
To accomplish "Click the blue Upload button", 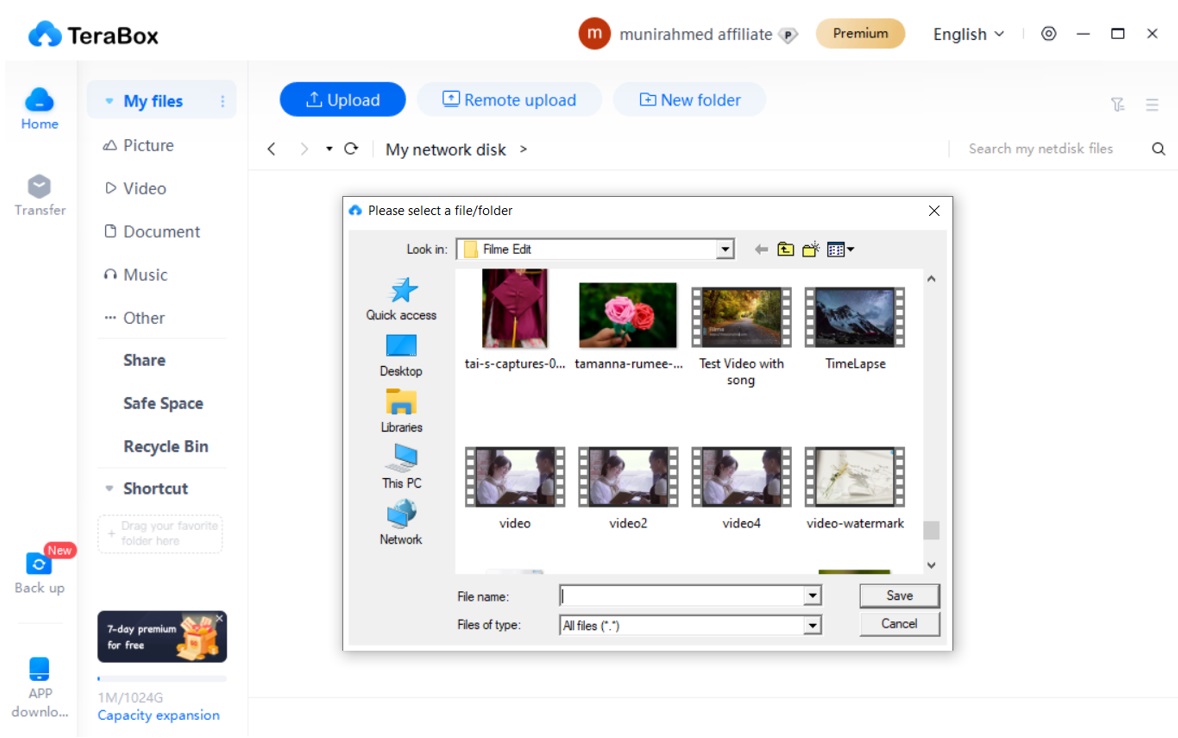I will pos(343,100).
